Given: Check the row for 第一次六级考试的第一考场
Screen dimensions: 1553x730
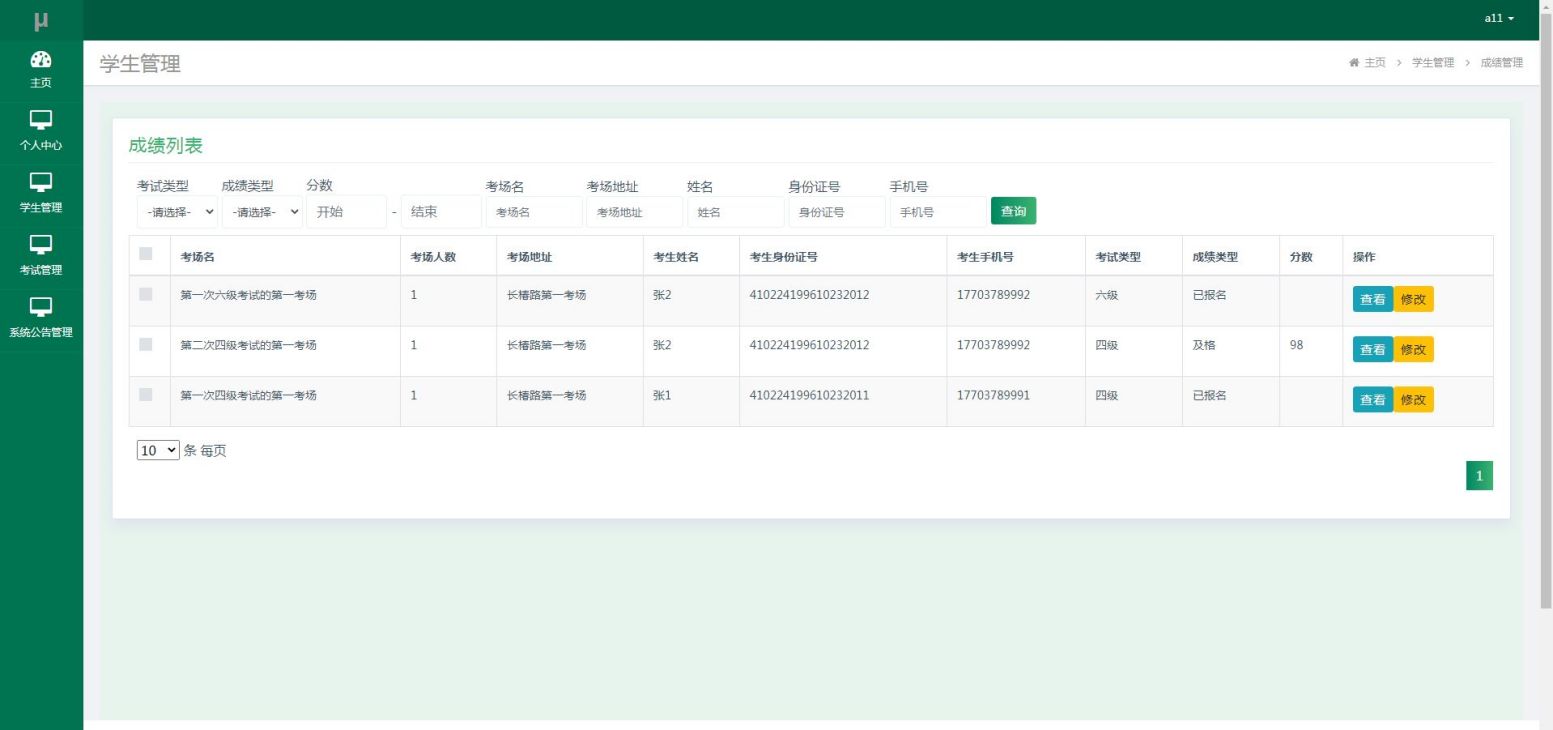Looking at the screenshot, I should coord(146,294).
